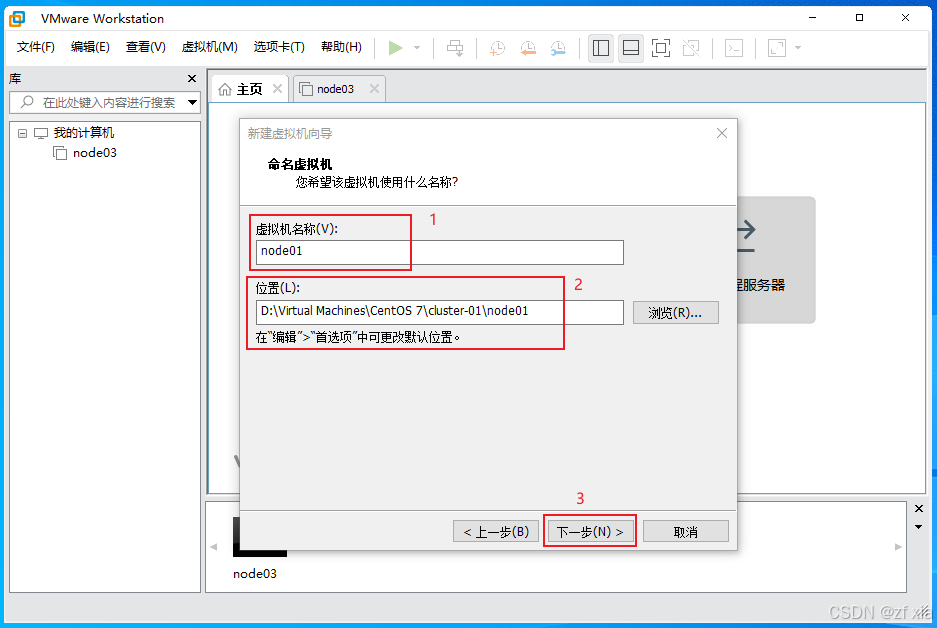Click the VMware Workstation title bar logo

pyautogui.click(x=17, y=19)
